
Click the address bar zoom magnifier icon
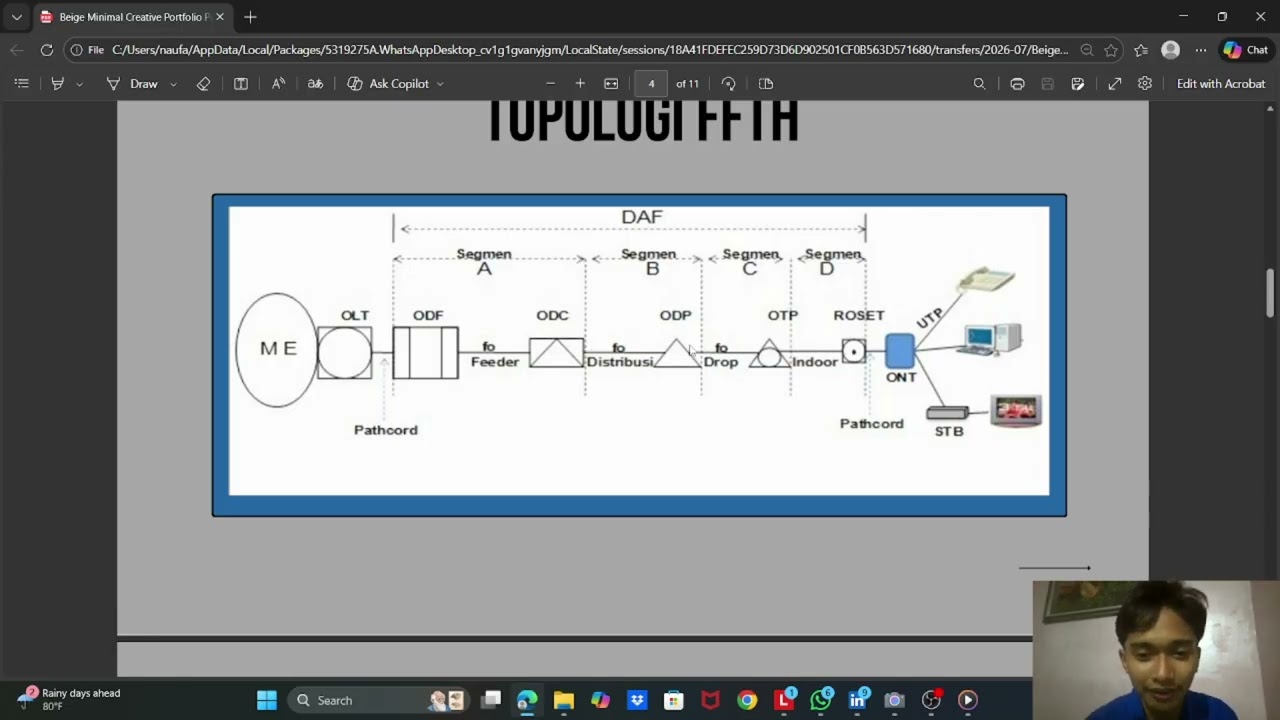point(1086,50)
